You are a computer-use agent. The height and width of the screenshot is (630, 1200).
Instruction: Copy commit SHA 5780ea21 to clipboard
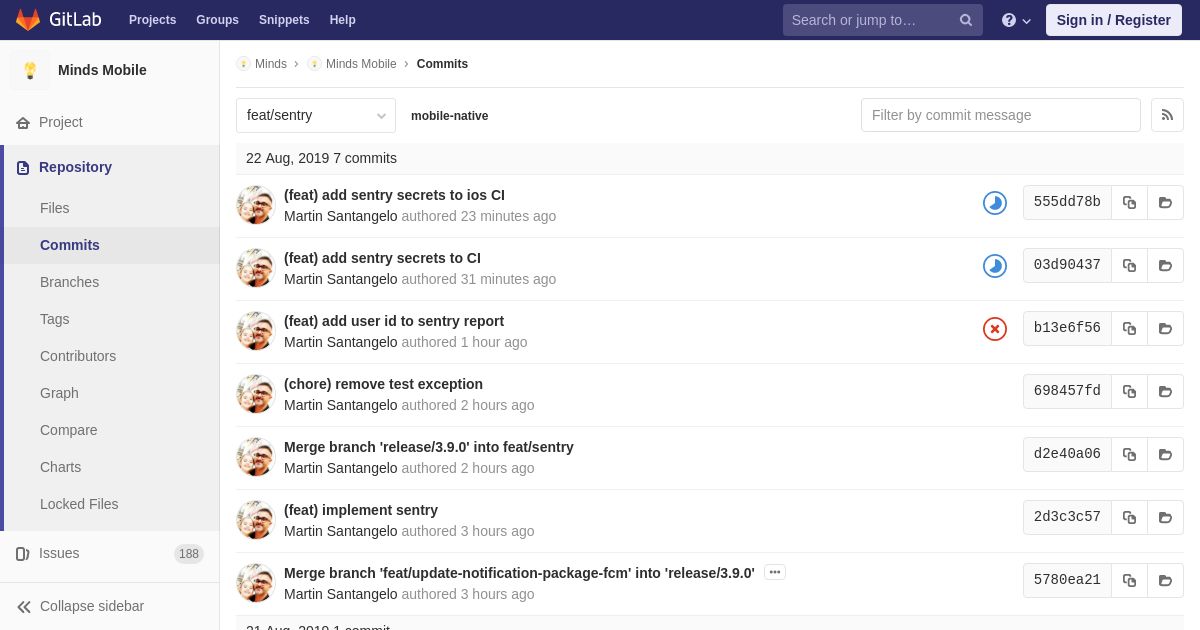coord(1129,580)
